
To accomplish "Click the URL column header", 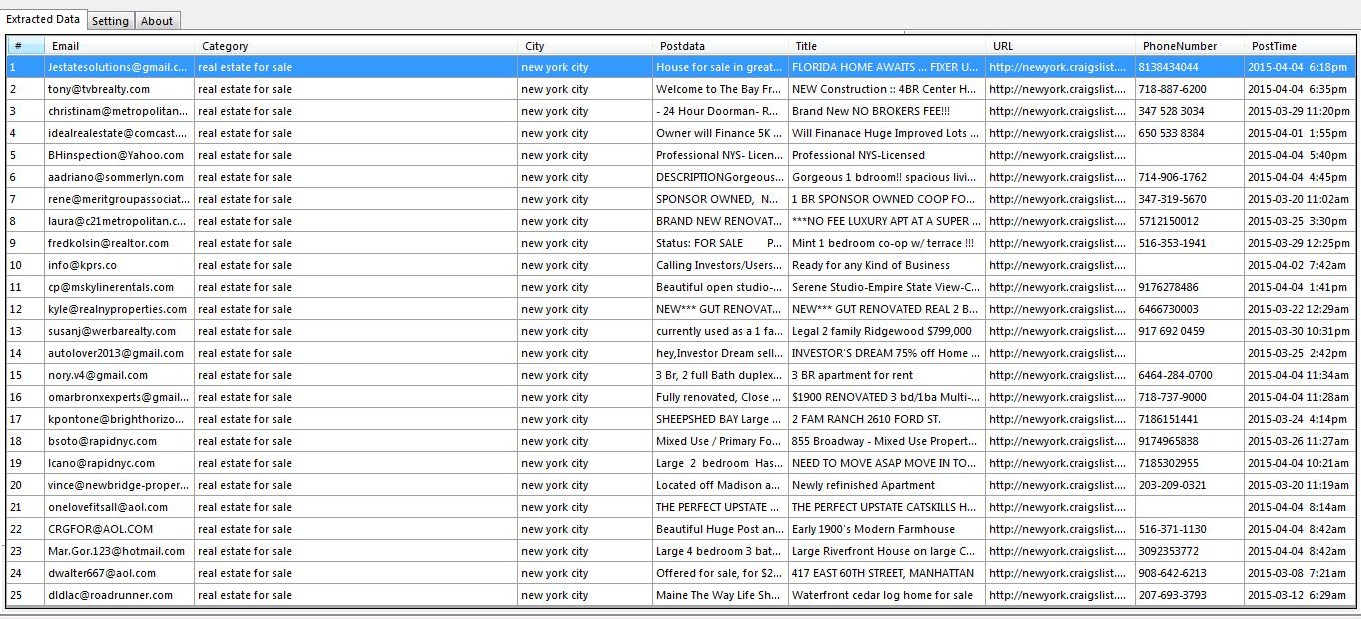I will (x=1060, y=46).
